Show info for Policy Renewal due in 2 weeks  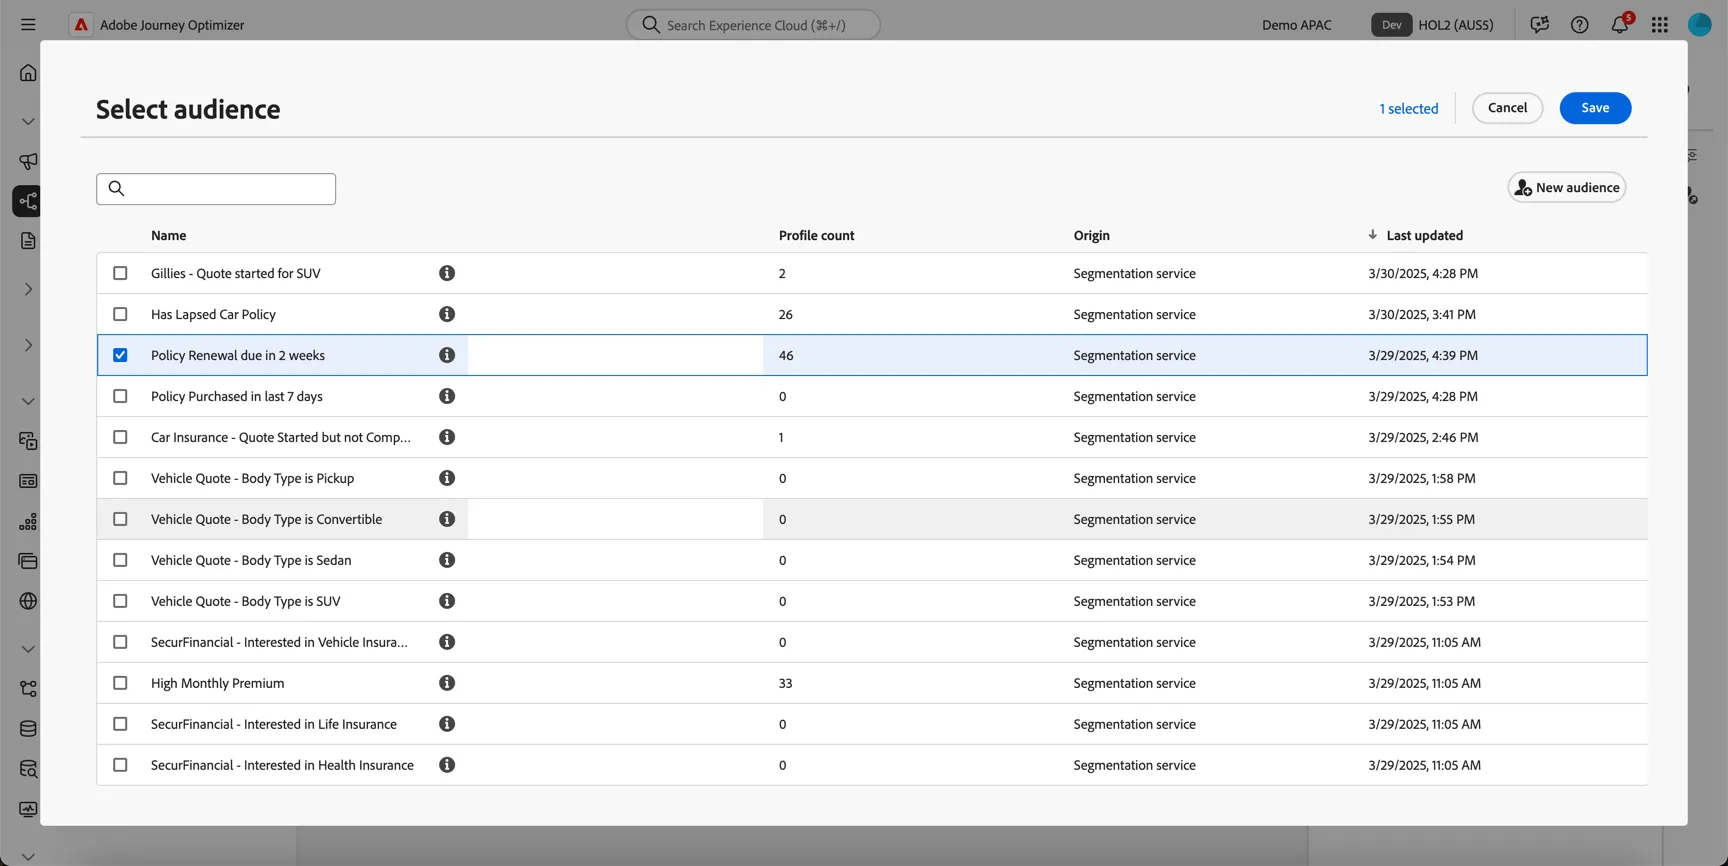pos(447,355)
